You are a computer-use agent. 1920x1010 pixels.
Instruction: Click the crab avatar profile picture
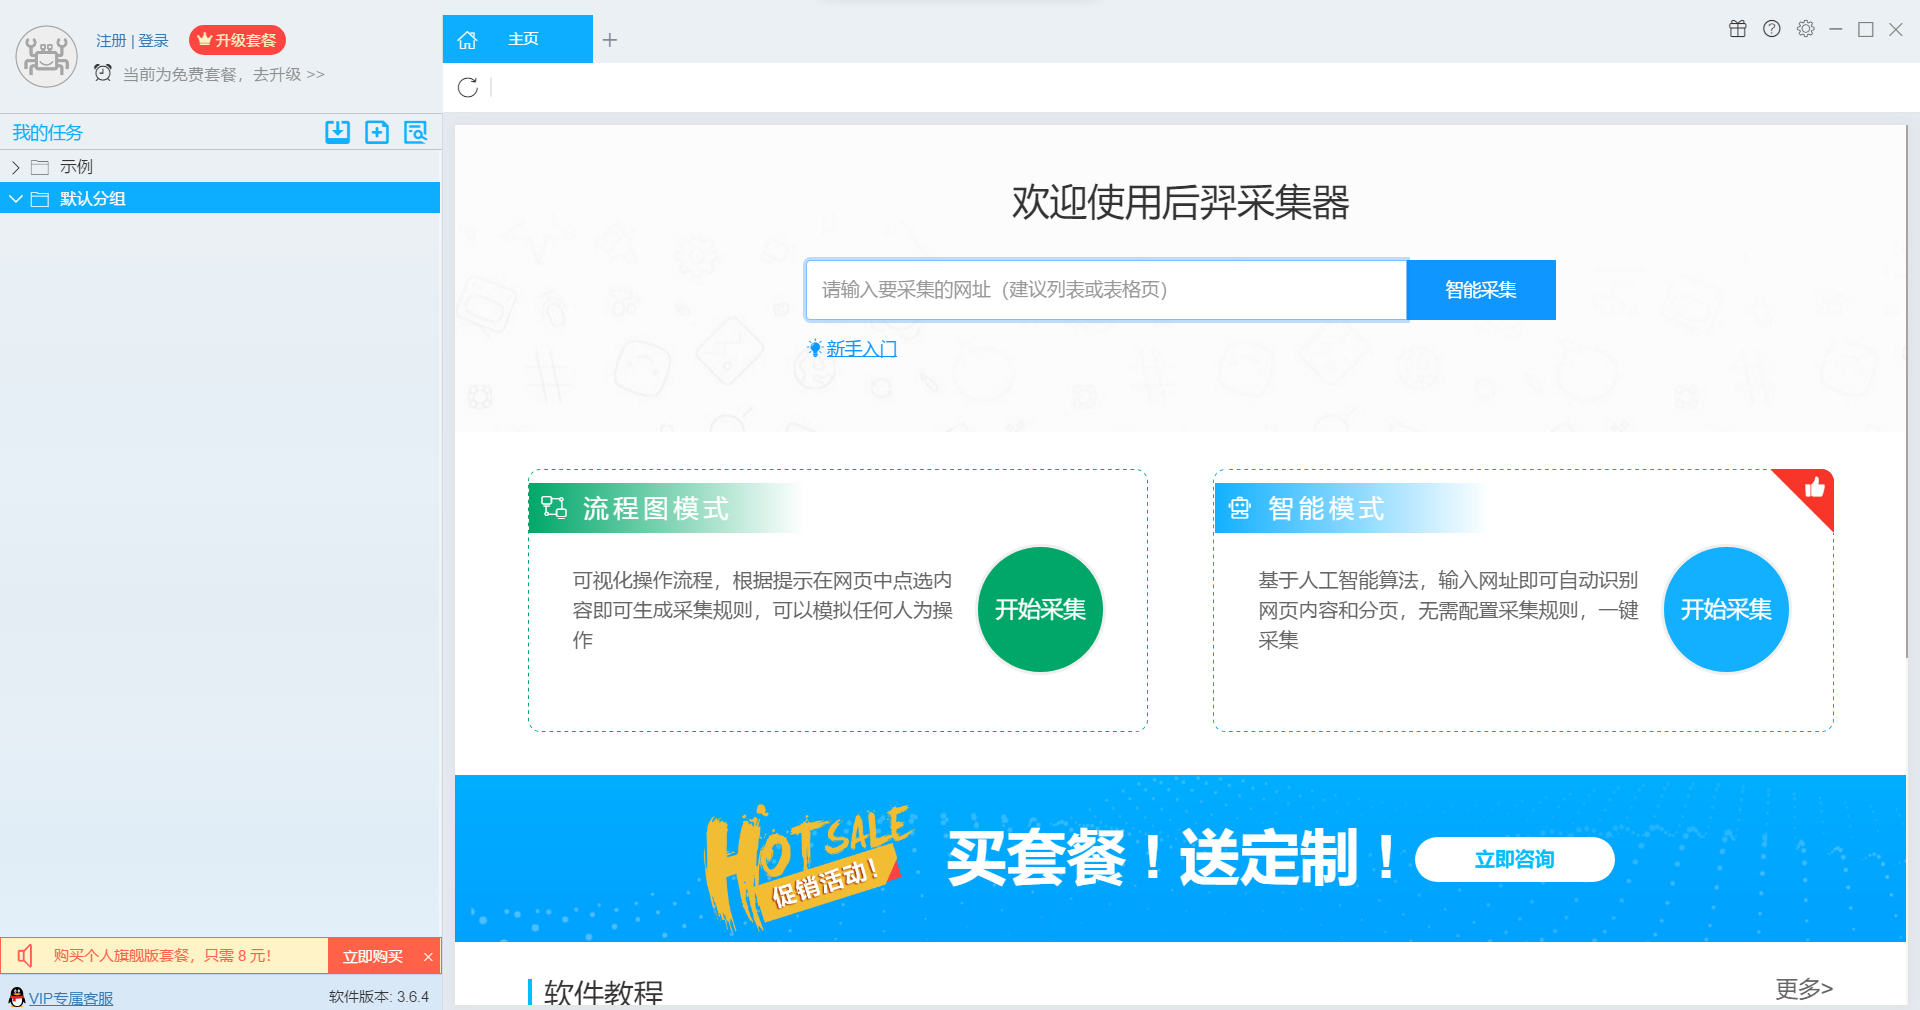(46, 56)
